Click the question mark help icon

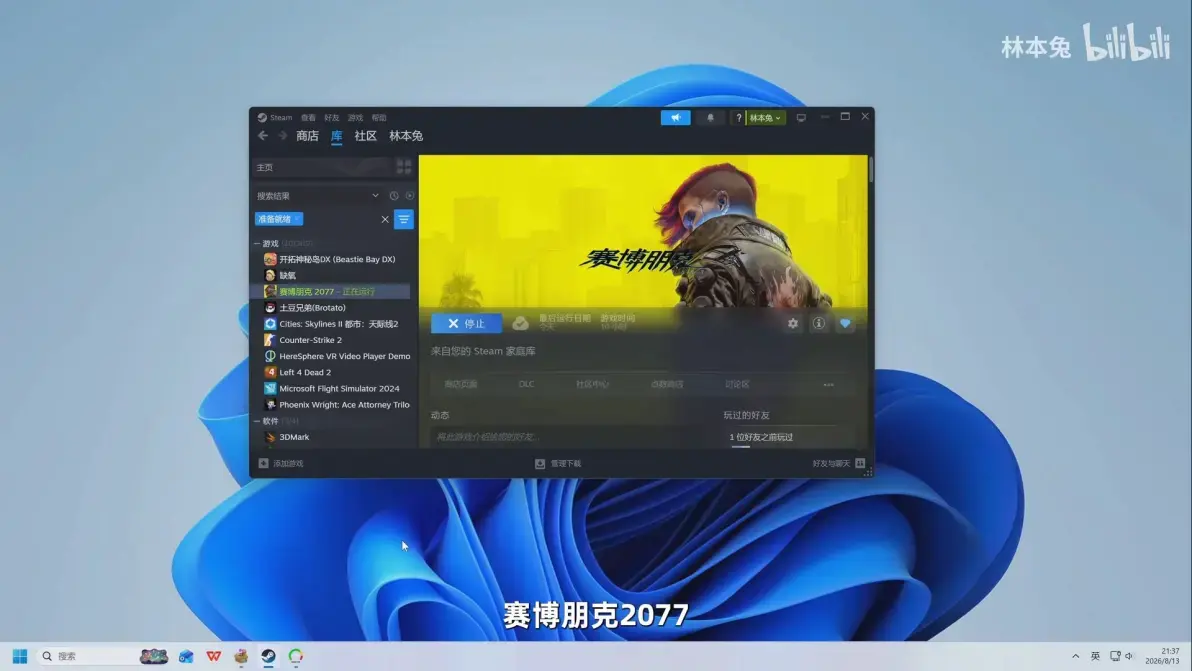[x=738, y=118]
